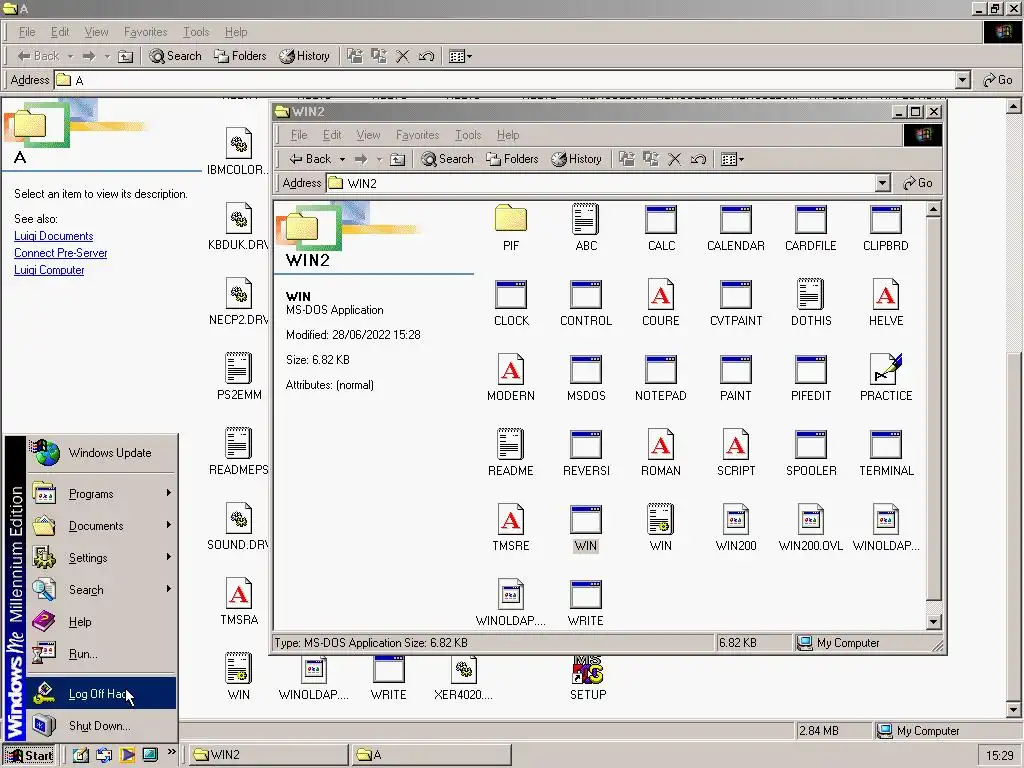Open the PIF folder in WIN2 window
The height and width of the screenshot is (768, 1024).
[x=511, y=219]
